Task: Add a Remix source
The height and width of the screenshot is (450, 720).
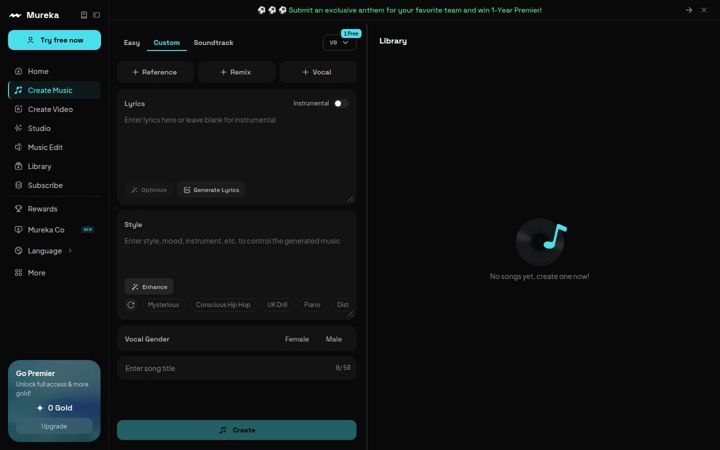Action: (236, 72)
